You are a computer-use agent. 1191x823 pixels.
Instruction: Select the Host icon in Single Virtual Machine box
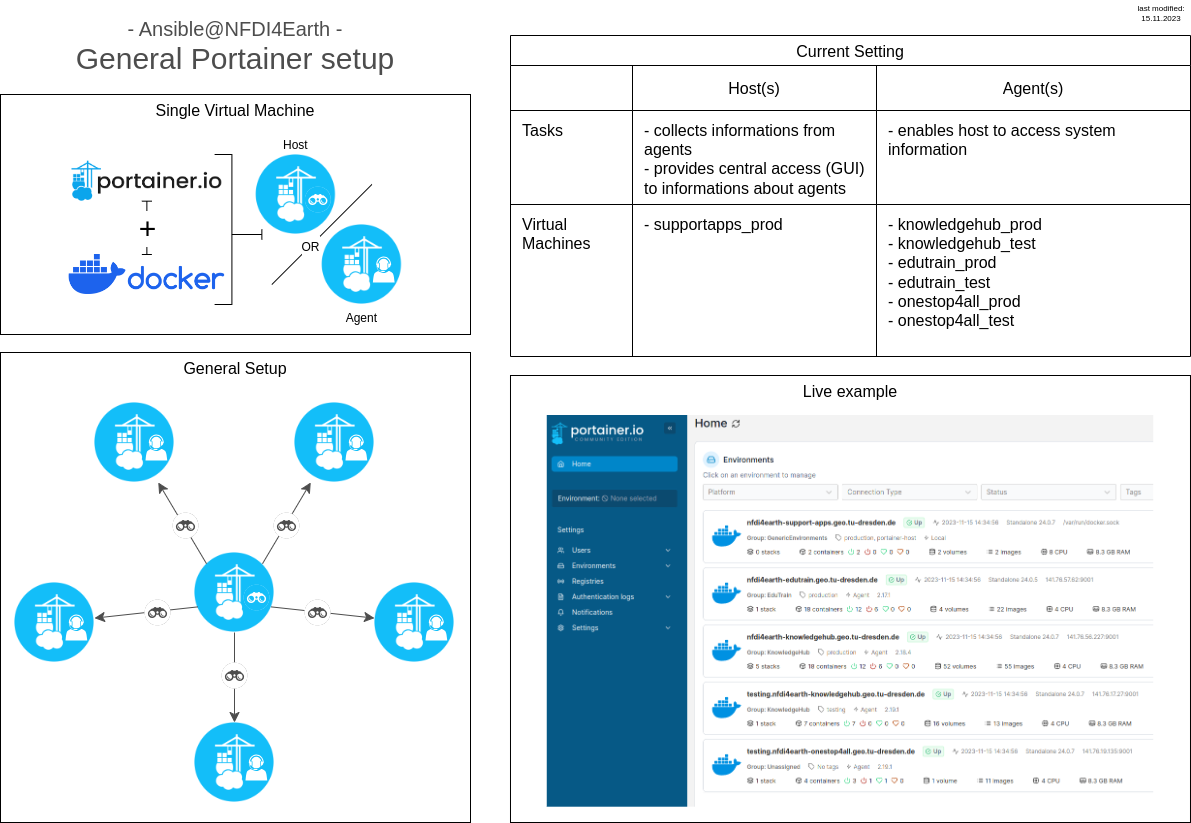pyautogui.click(x=295, y=194)
